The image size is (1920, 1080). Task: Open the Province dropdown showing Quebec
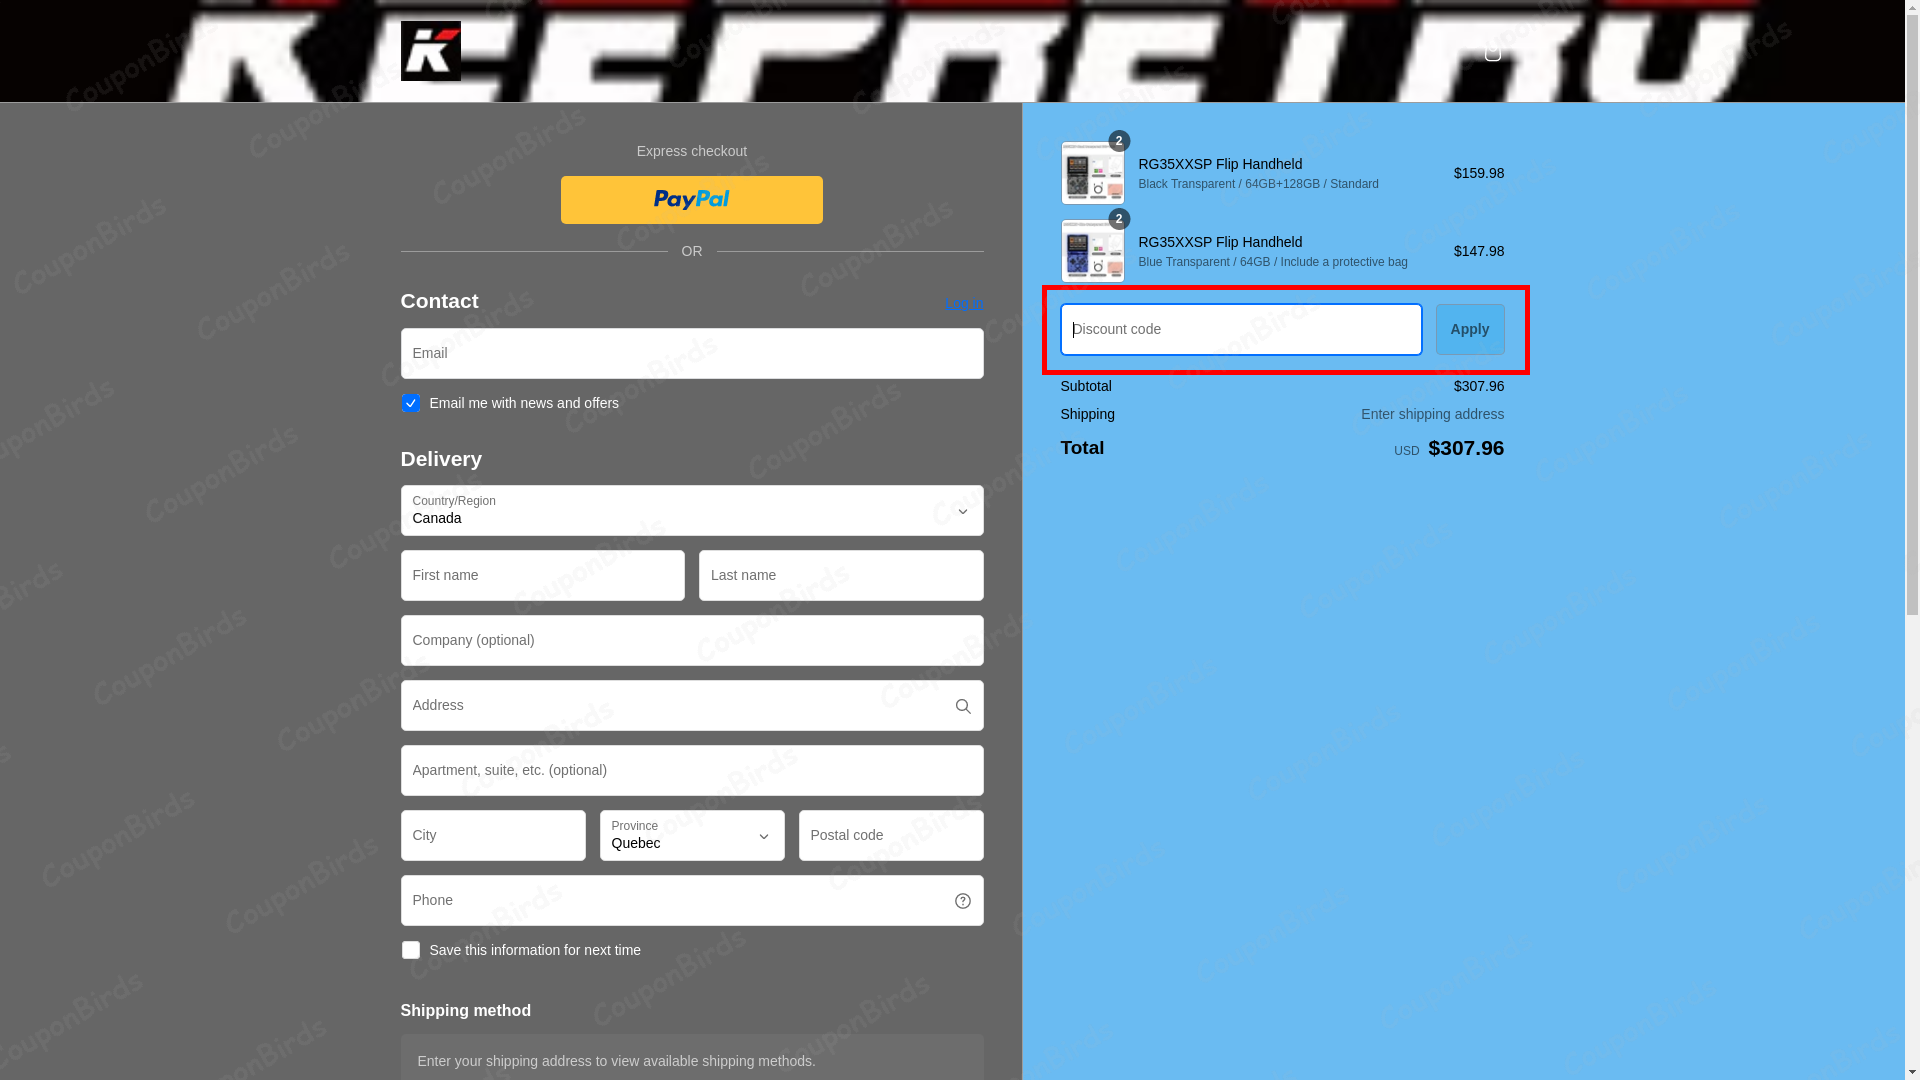click(x=692, y=836)
